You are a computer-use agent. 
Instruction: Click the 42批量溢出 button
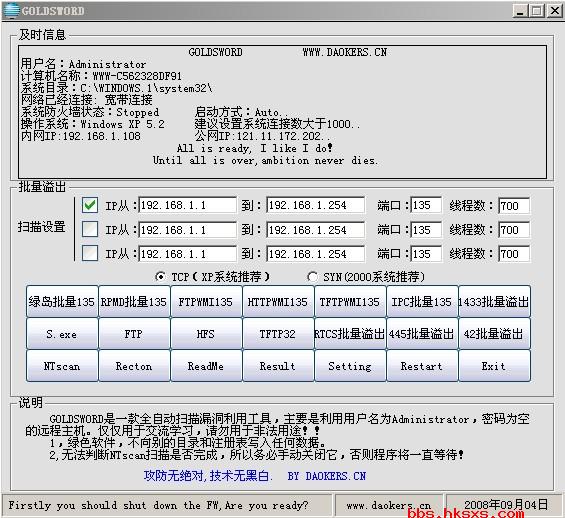click(x=494, y=334)
